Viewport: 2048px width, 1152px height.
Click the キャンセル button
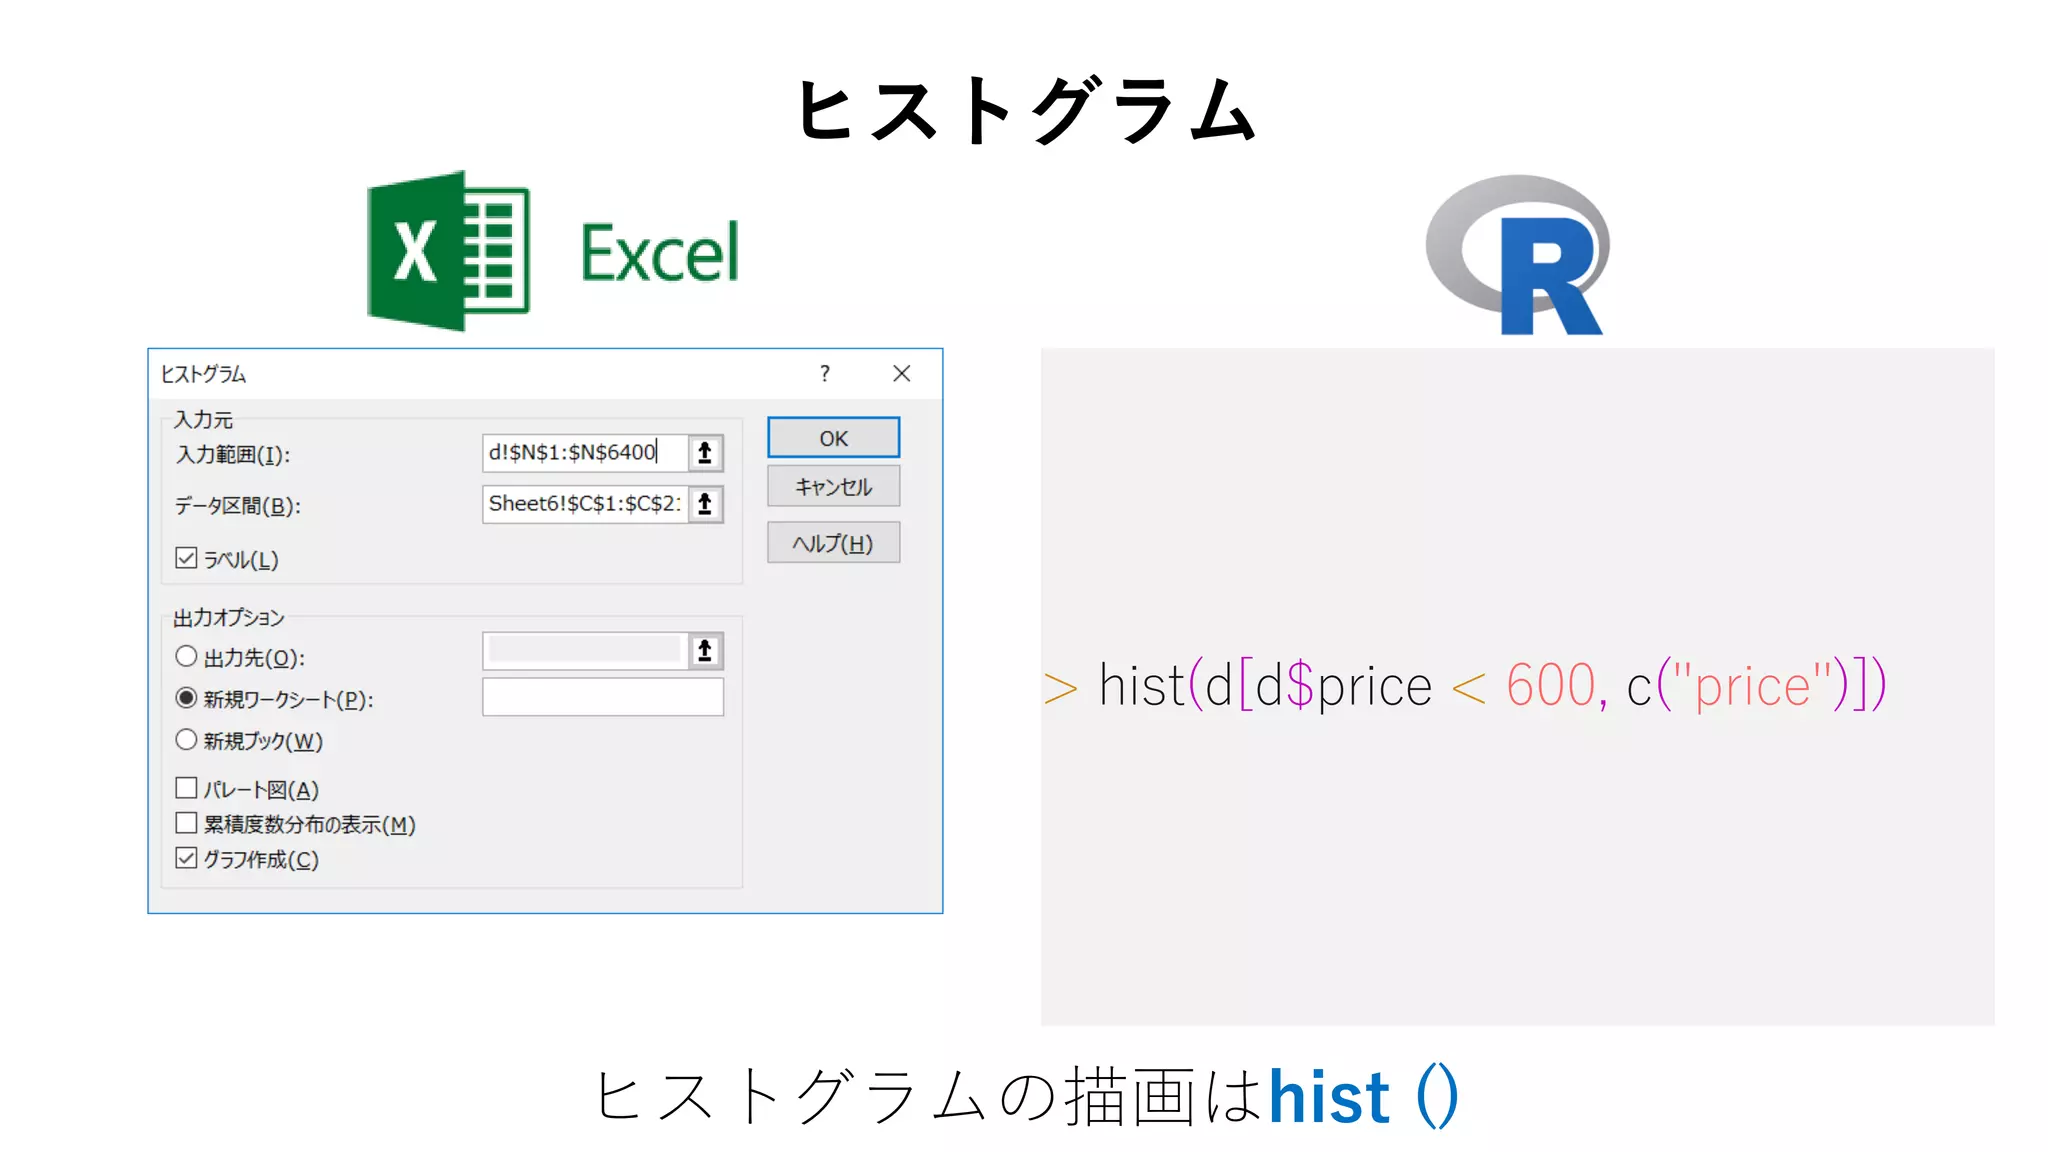pyautogui.click(x=834, y=487)
